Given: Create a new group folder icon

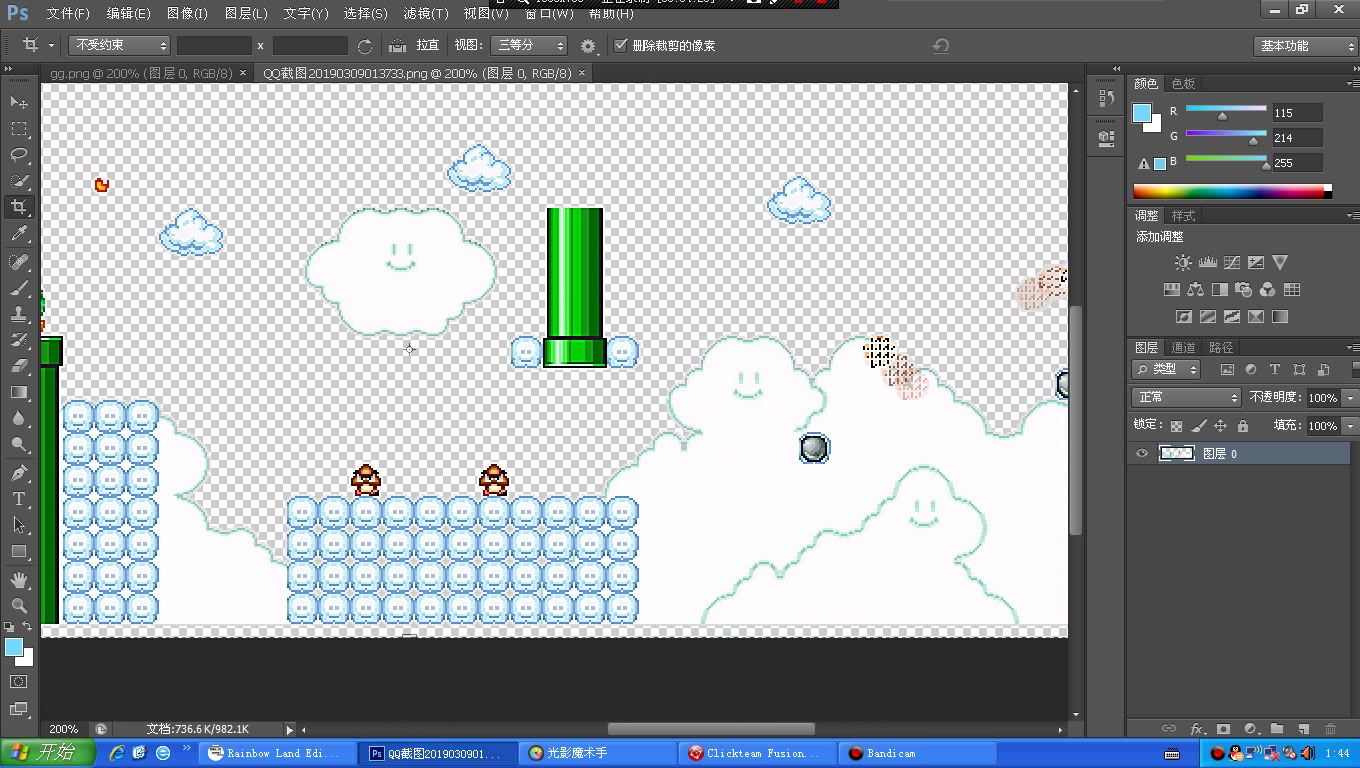Looking at the screenshot, I should click(1277, 730).
